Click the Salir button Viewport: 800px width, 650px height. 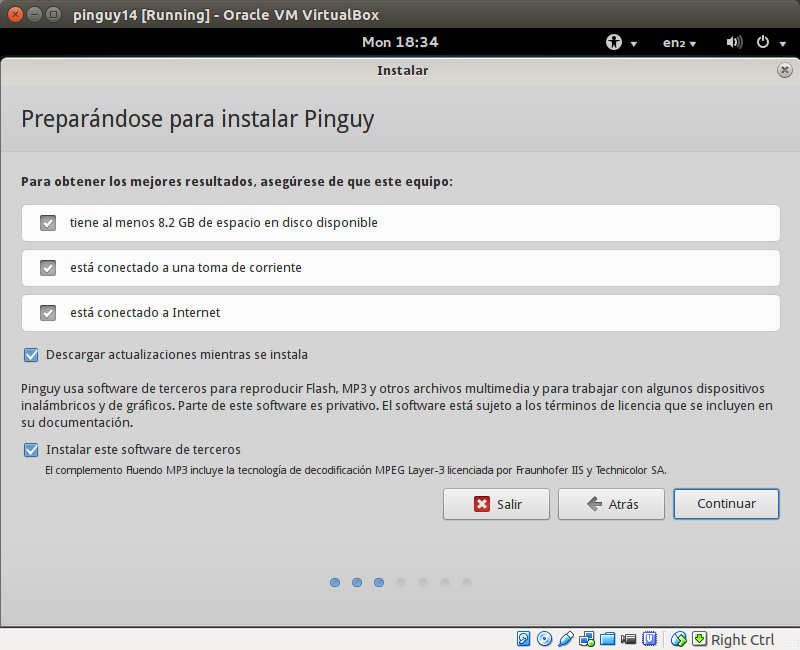click(496, 504)
